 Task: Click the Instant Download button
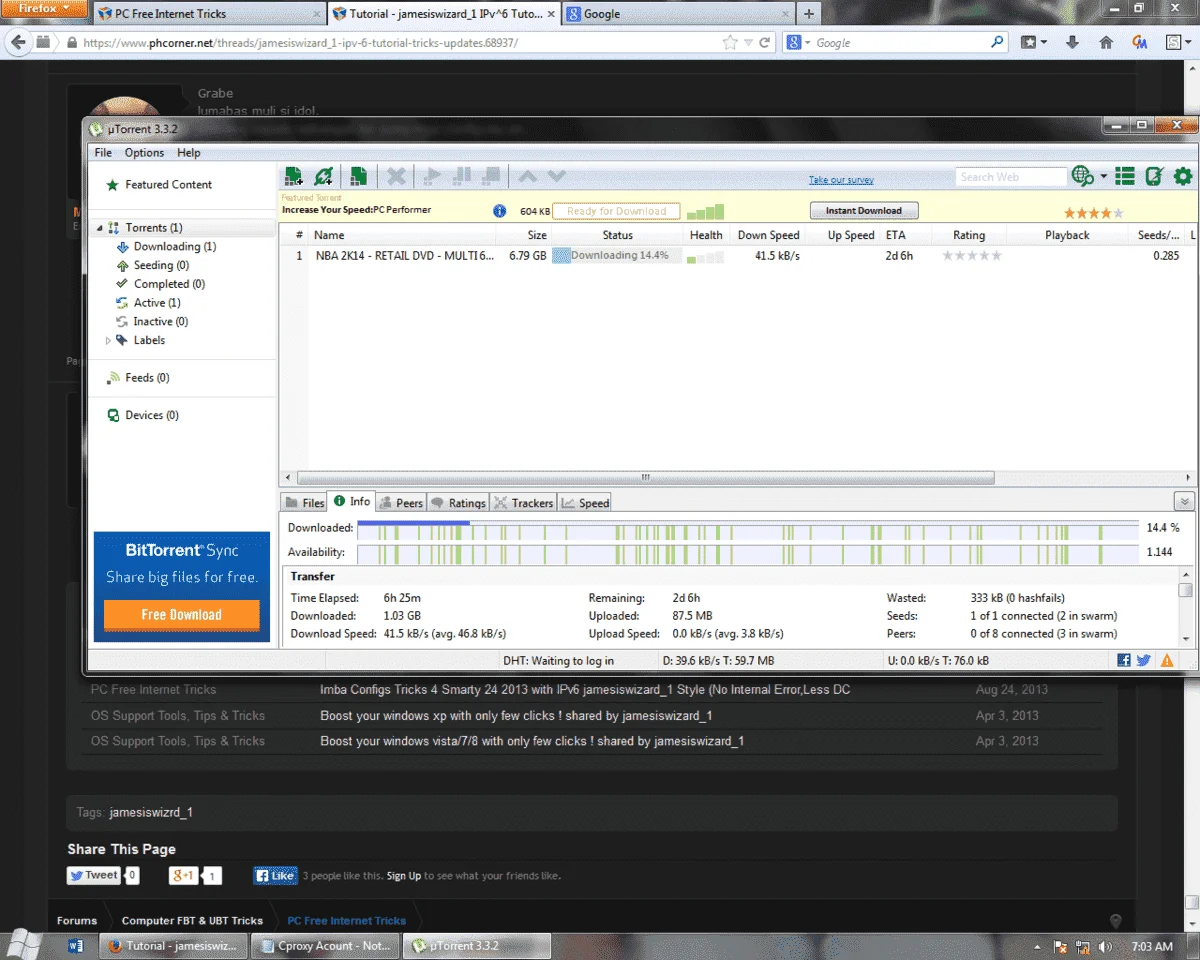tap(864, 211)
